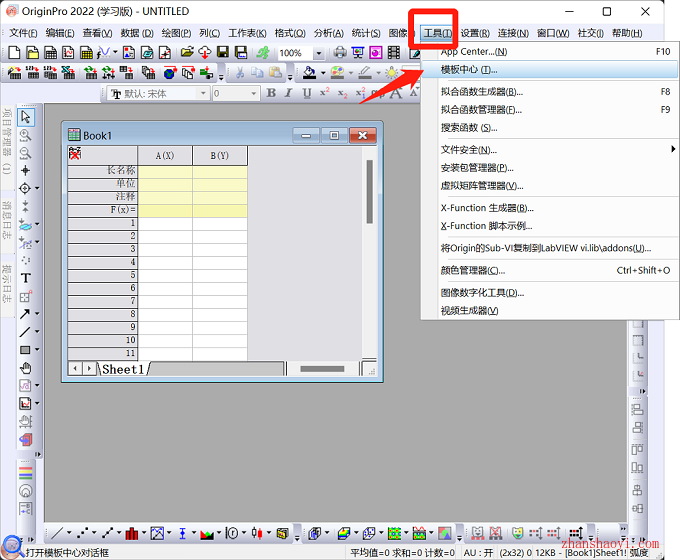Click the Paste clipboard icon

pos(276,73)
